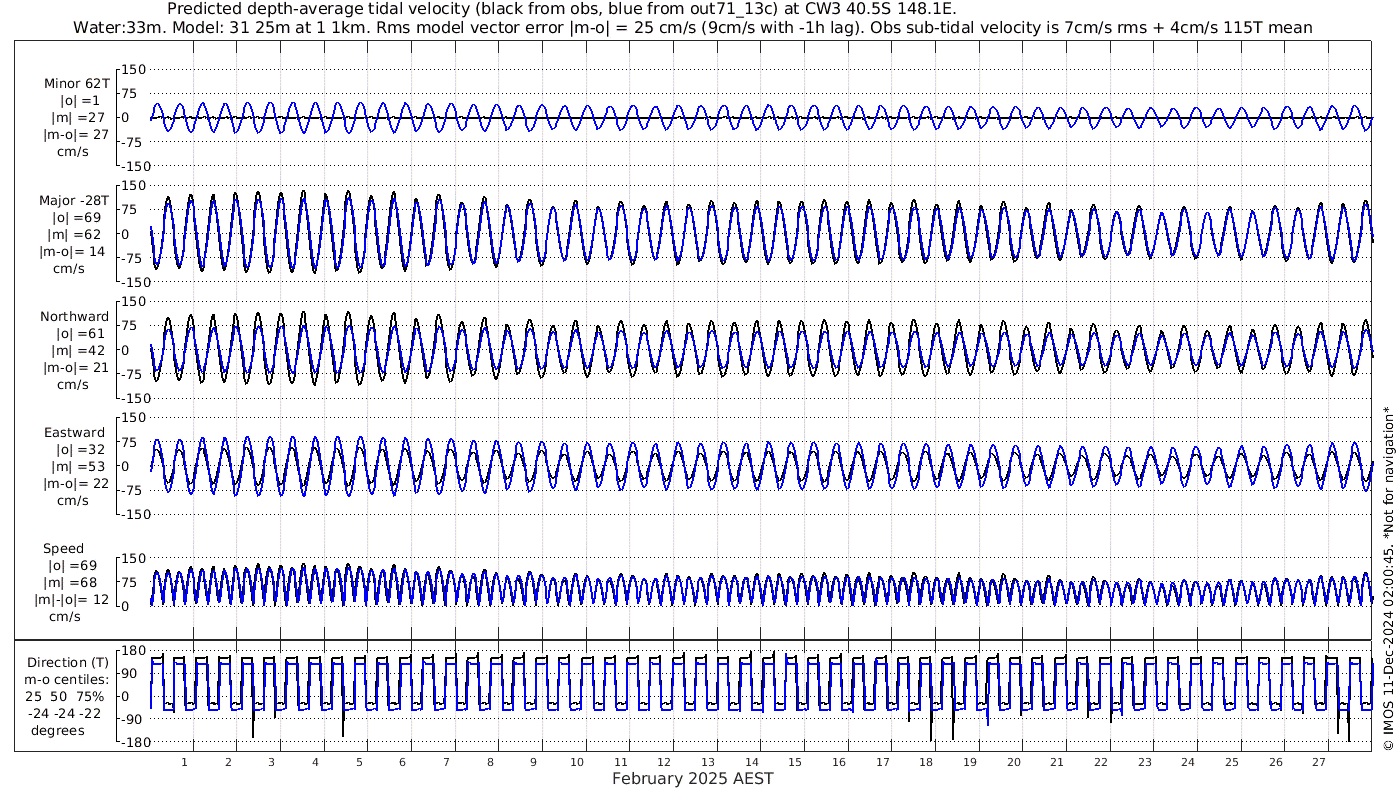Click '|o| =32' in the Eastward statistics
1400x800 pixels.
click(x=80, y=449)
